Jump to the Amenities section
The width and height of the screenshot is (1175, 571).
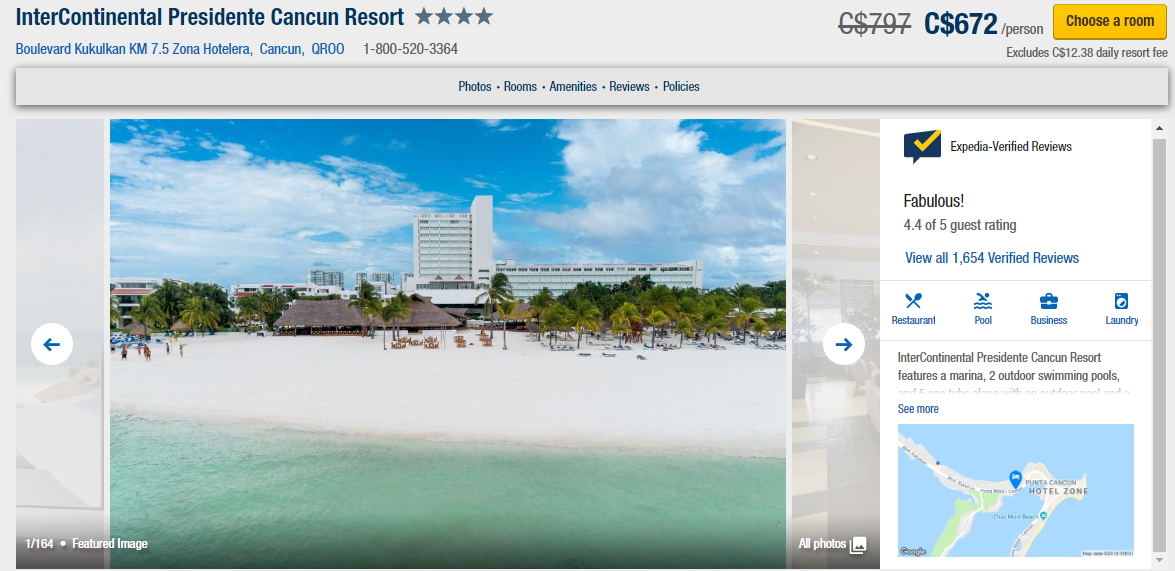pyautogui.click(x=573, y=86)
